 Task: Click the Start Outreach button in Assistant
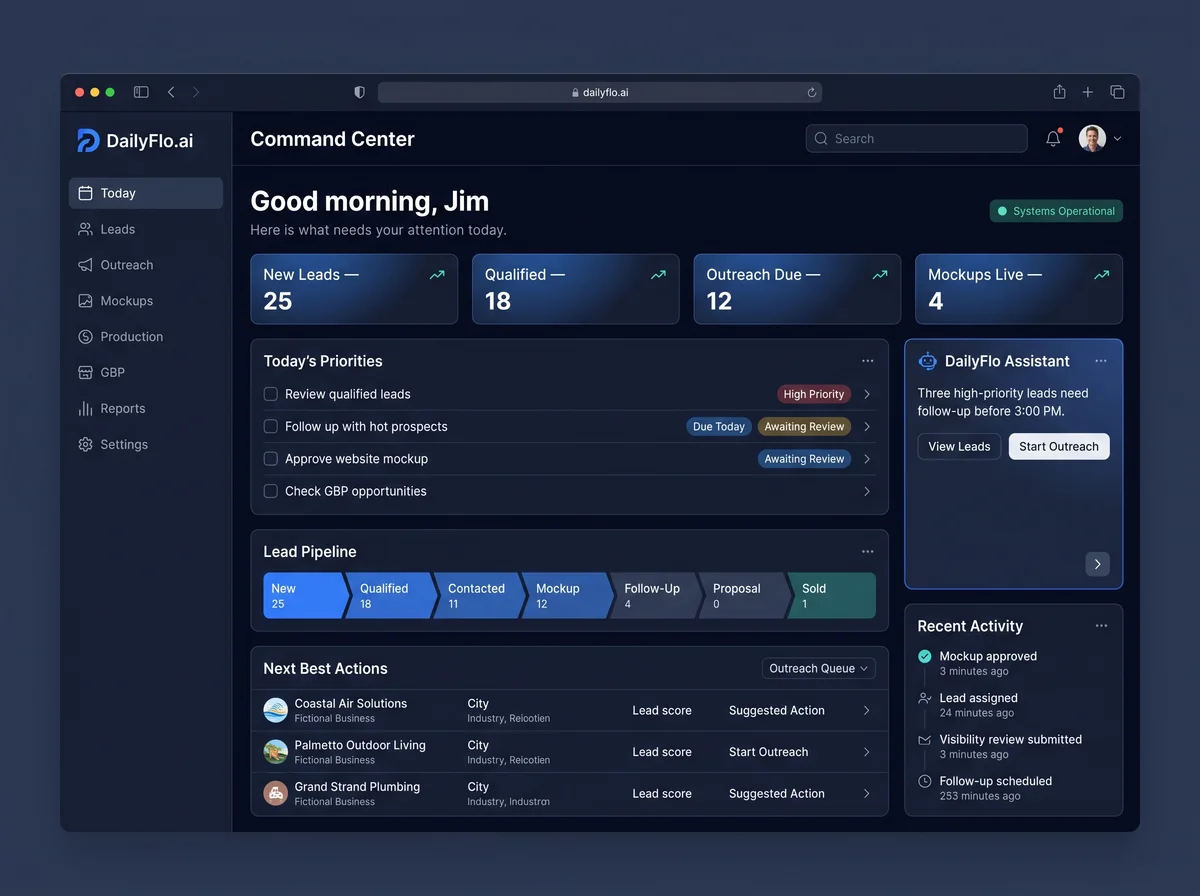(1059, 446)
